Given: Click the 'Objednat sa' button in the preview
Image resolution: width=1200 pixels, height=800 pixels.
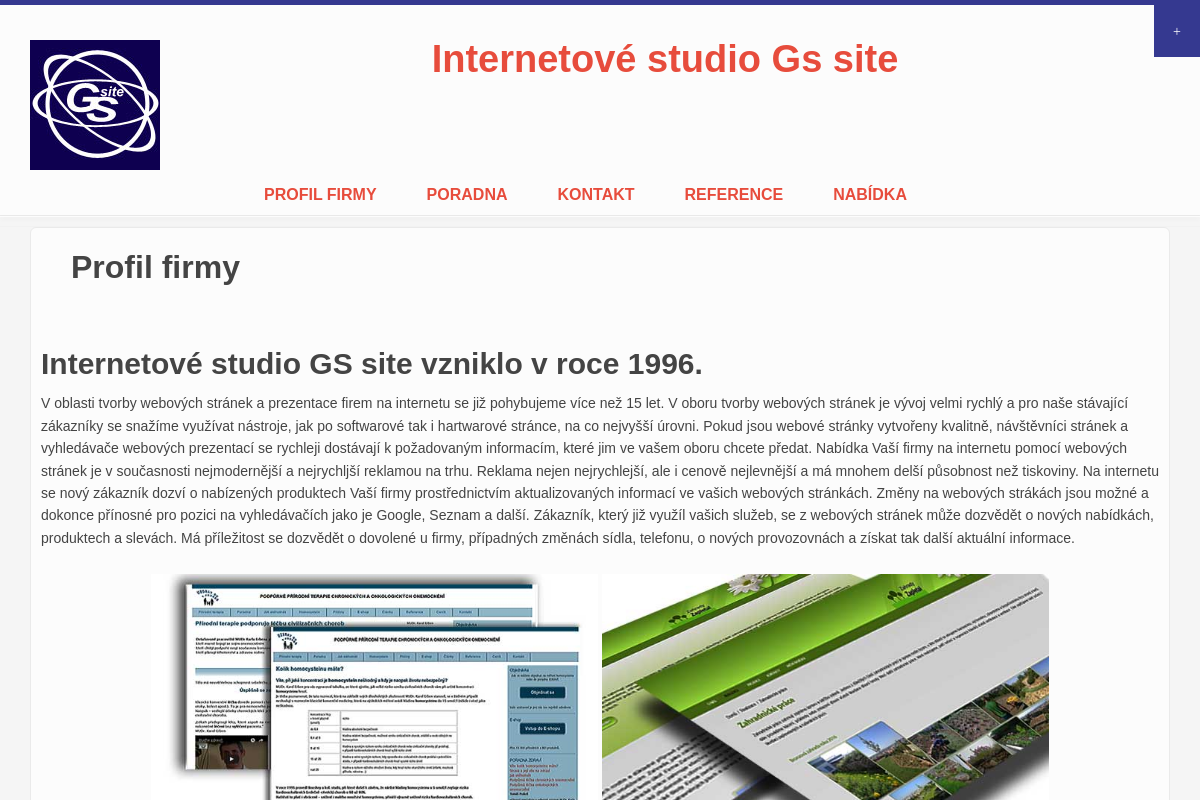Looking at the screenshot, I should pyautogui.click(x=543, y=692).
